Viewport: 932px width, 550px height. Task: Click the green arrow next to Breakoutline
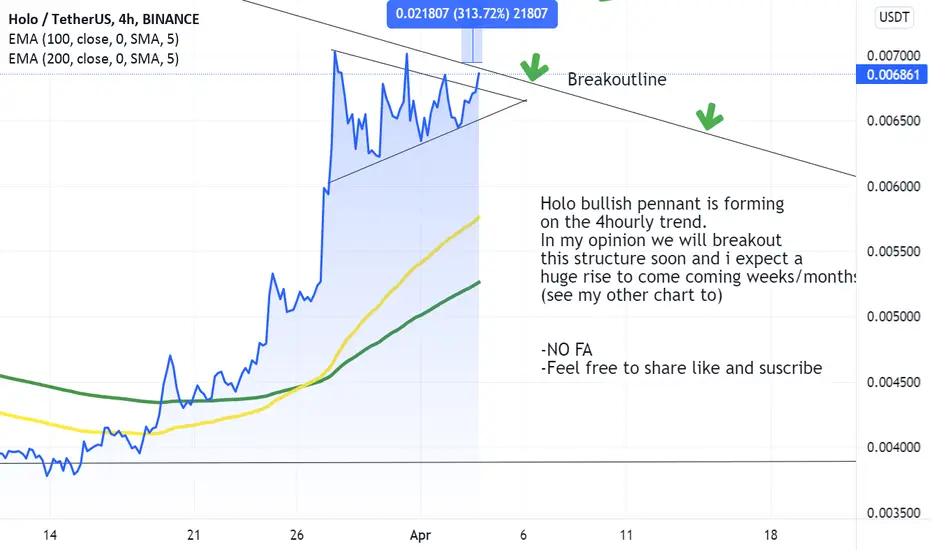point(534,67)
